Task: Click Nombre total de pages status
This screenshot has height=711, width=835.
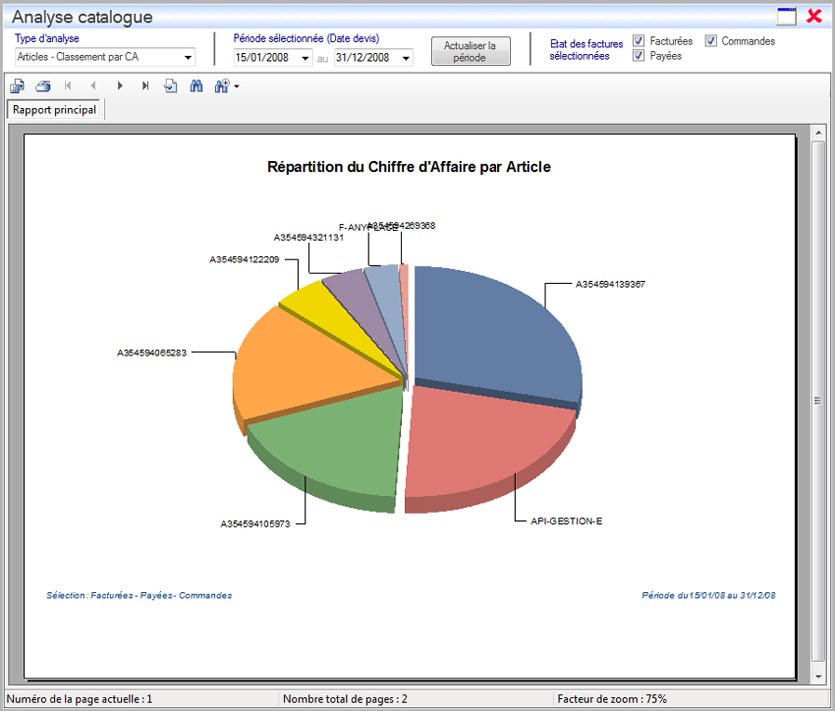Action: coord(345,699)
